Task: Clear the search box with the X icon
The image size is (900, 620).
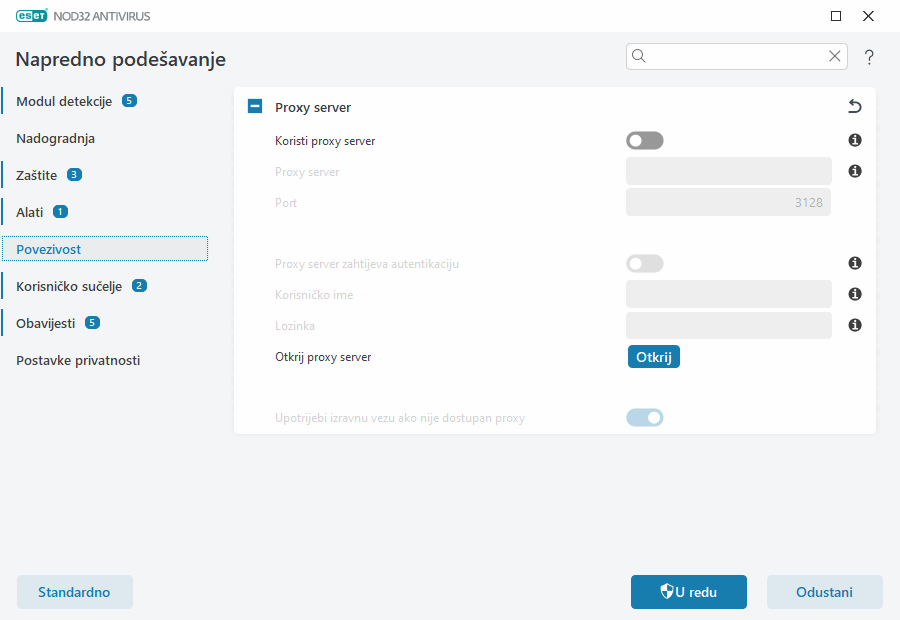Action: pyautogui.click(x=835, y=56)
